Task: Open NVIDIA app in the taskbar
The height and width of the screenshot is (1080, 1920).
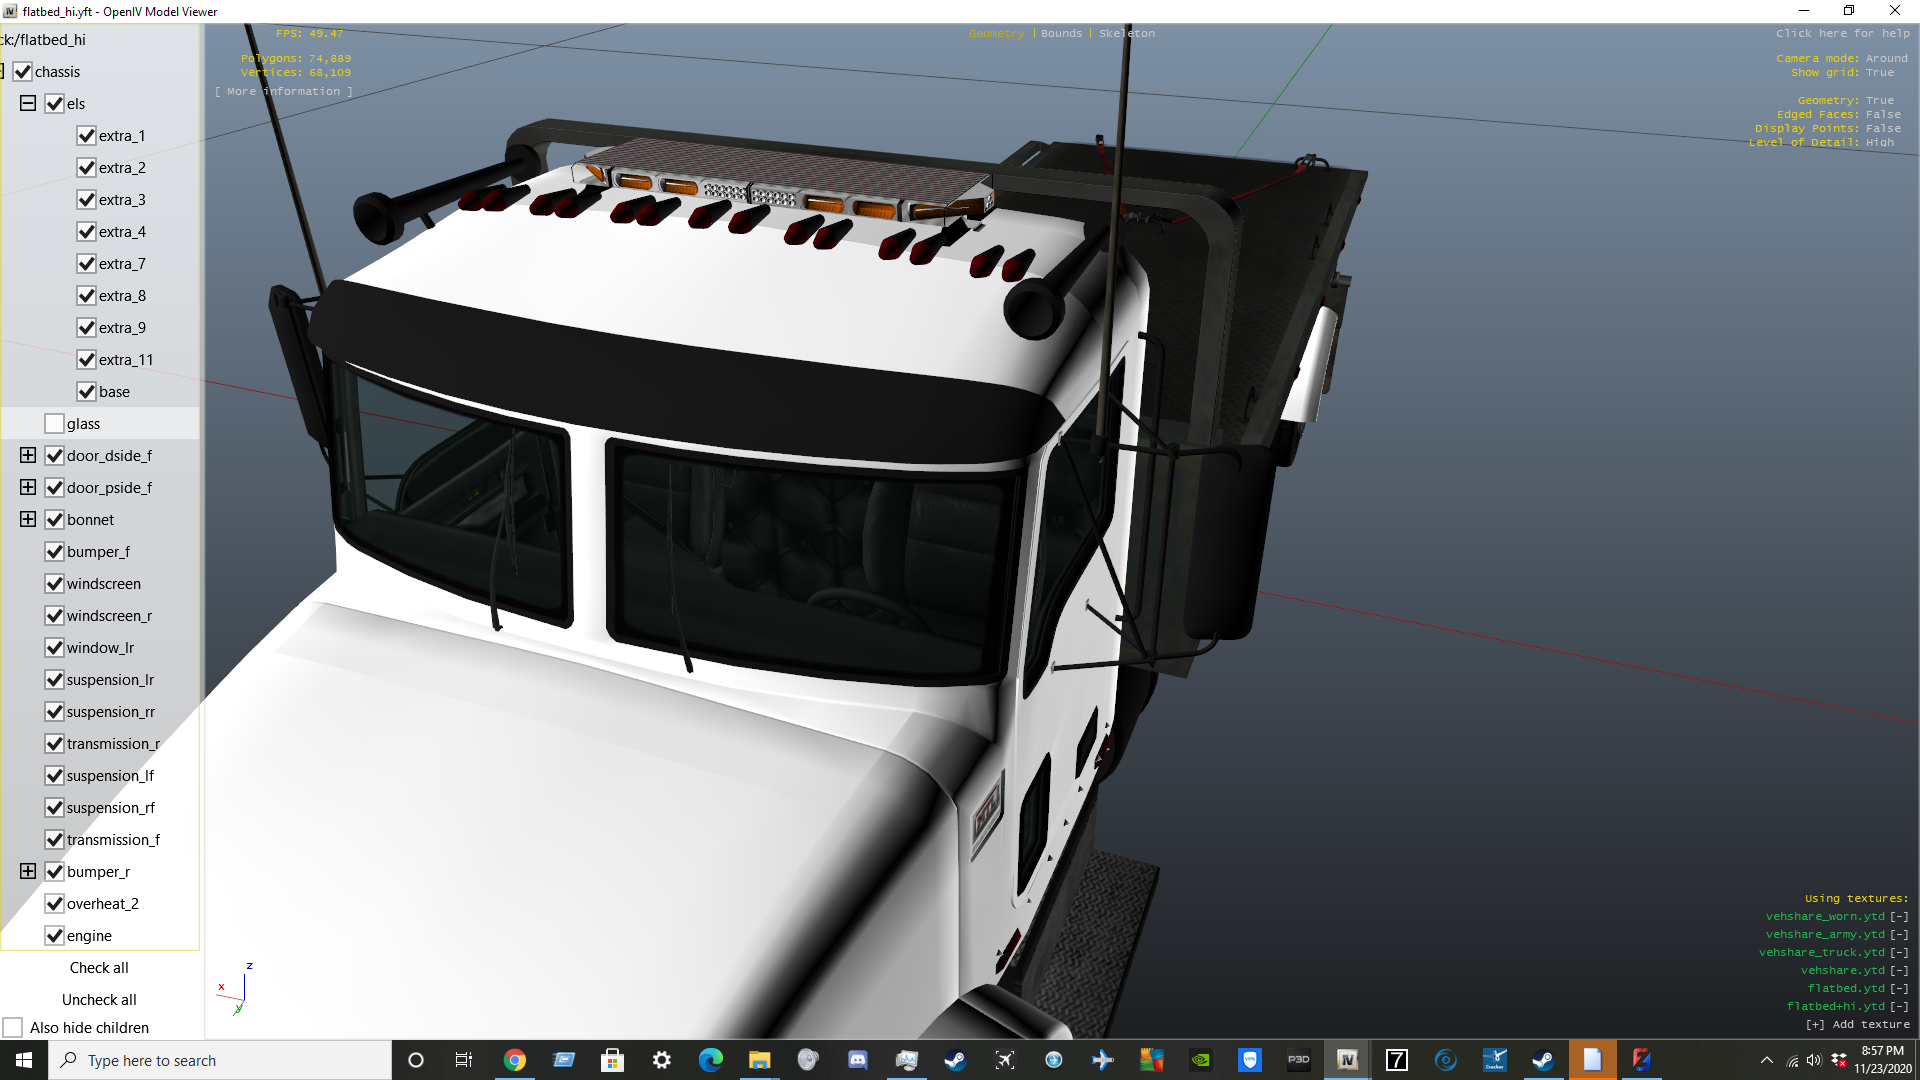Action: (x=1200, y=1060)
